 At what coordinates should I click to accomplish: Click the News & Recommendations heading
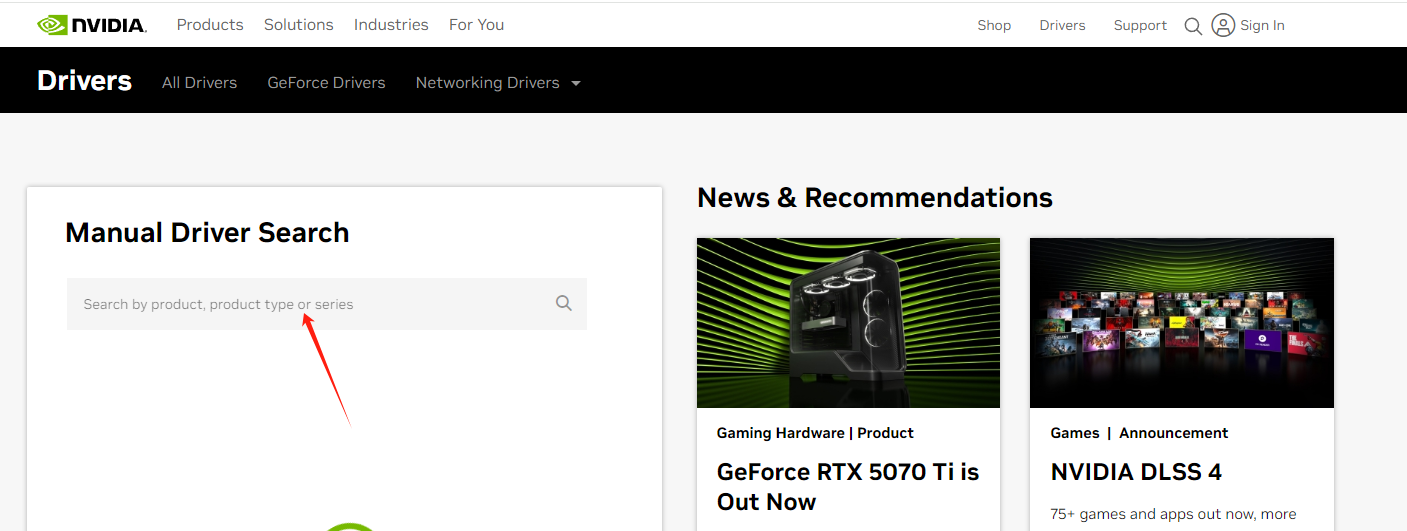[x=875, y=198]
